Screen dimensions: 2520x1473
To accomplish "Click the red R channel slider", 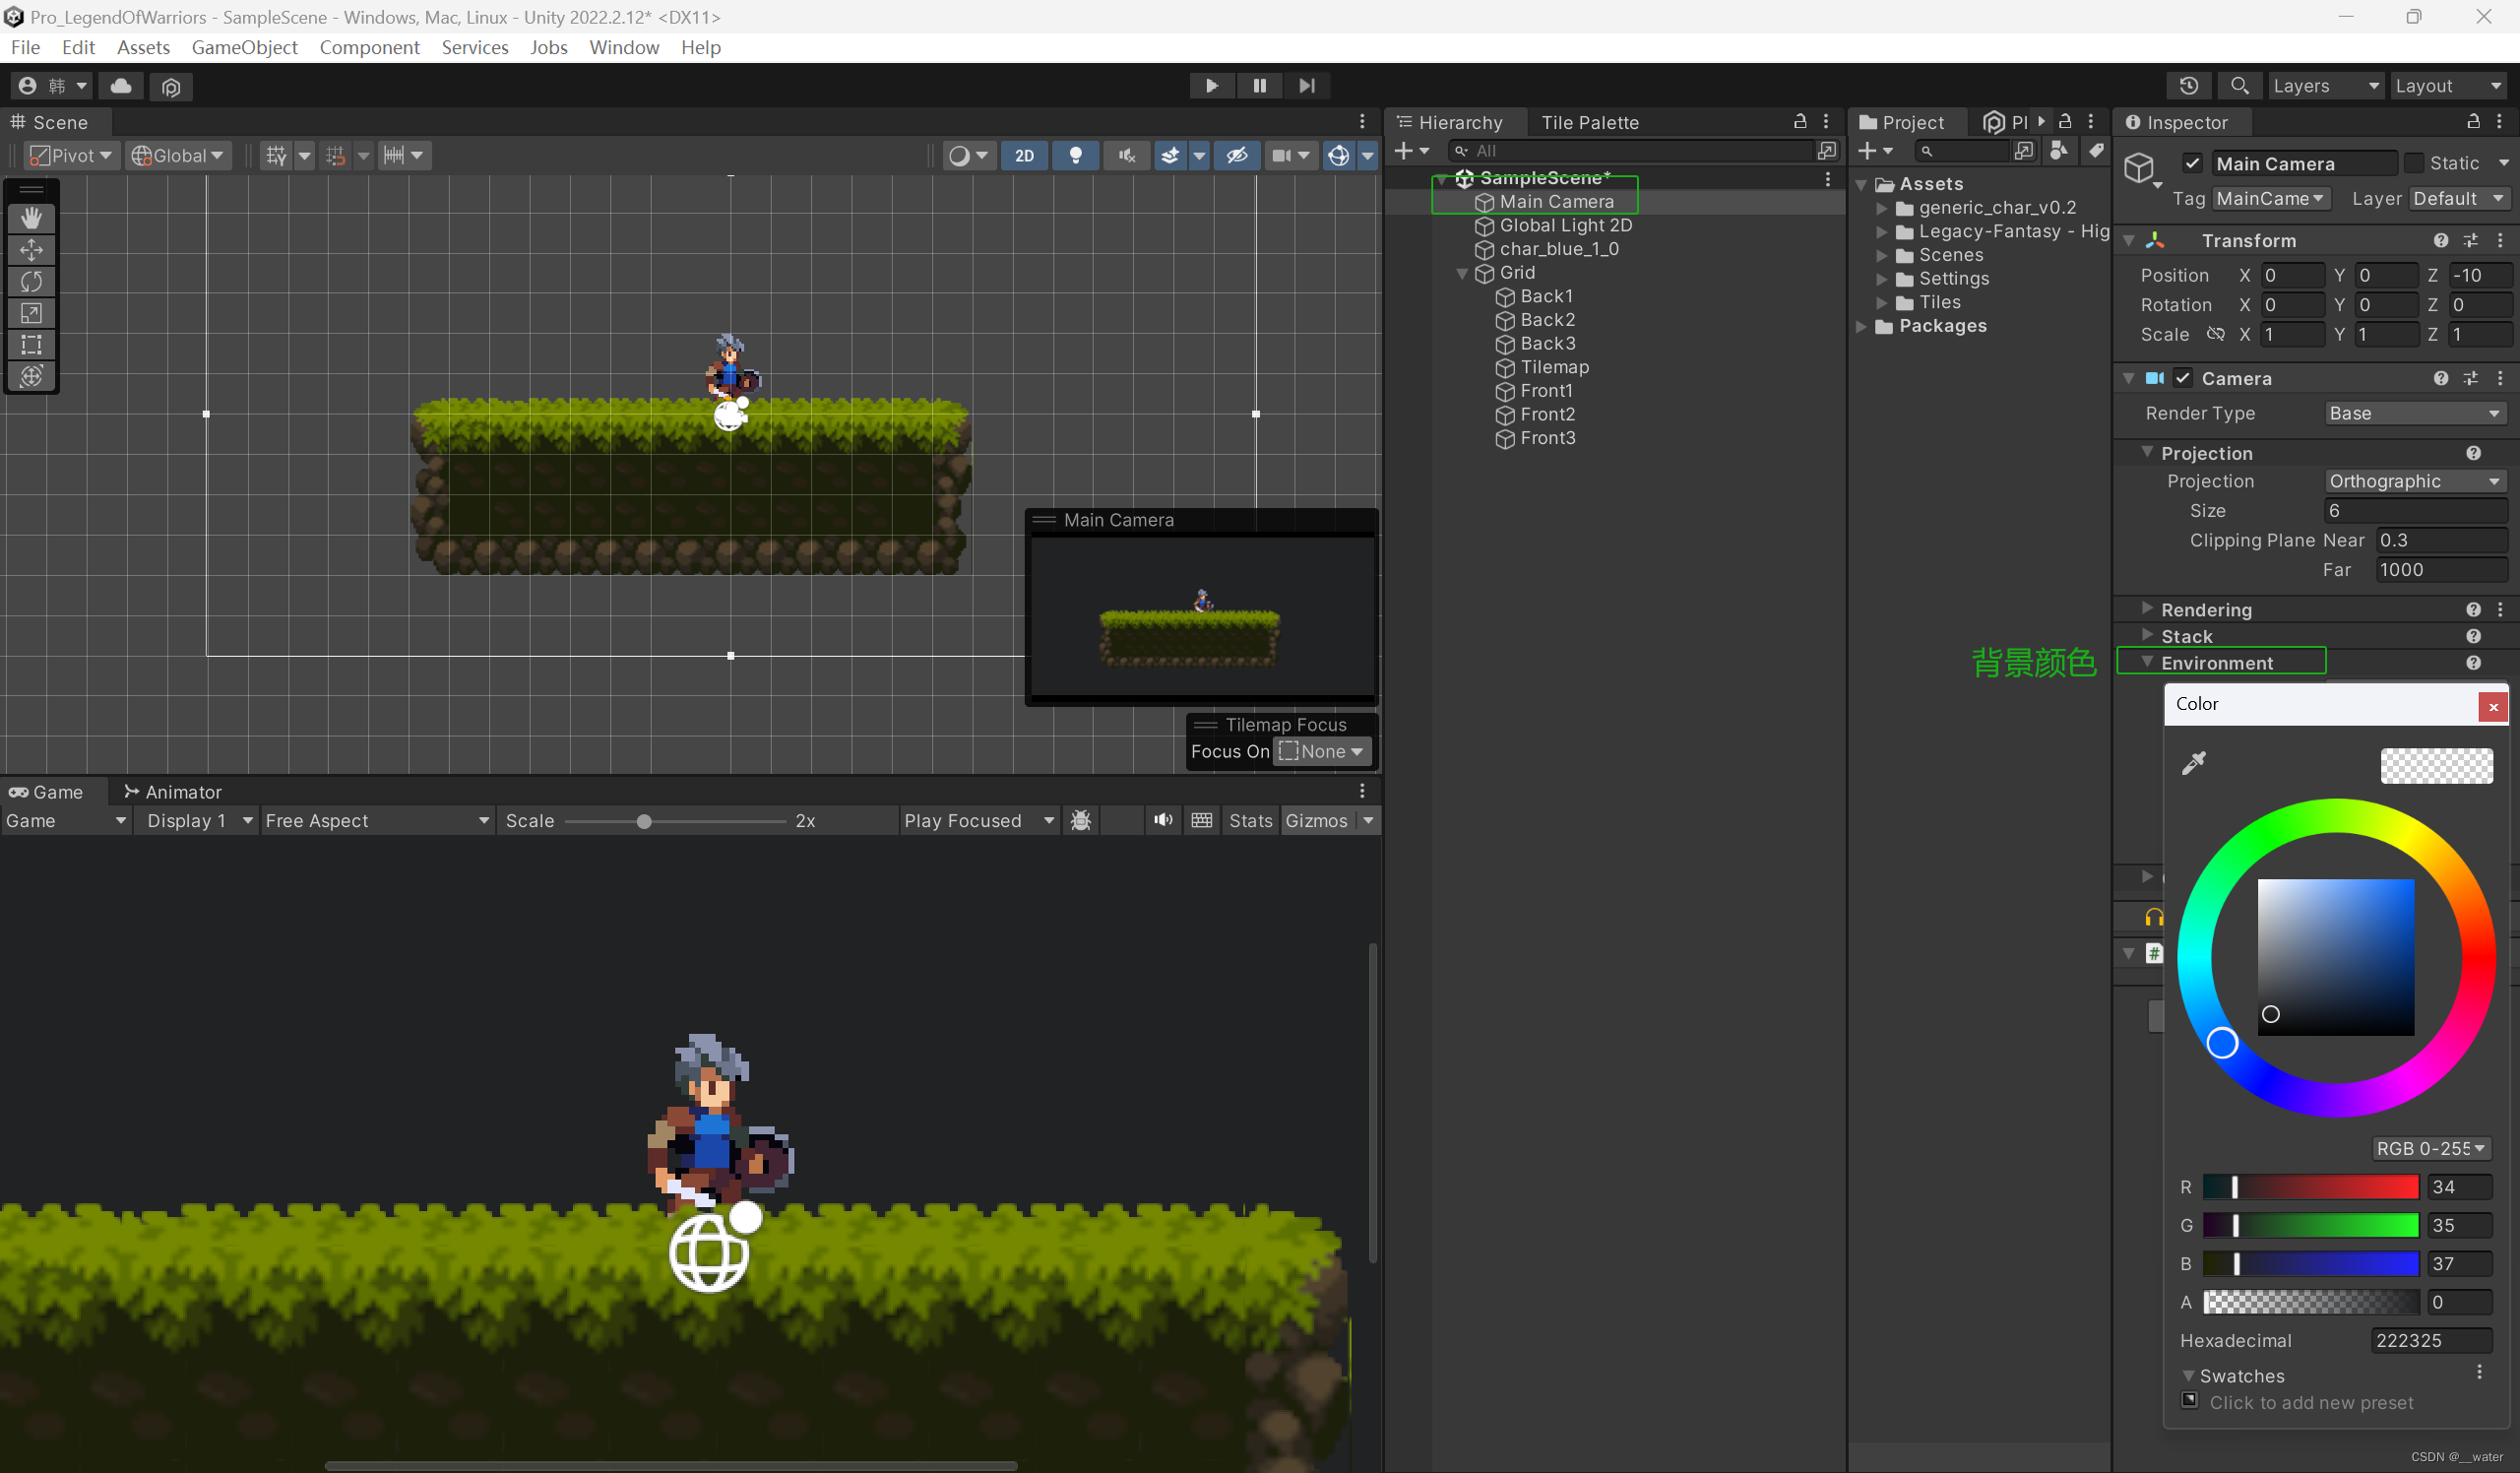I will point(2310,1187).
